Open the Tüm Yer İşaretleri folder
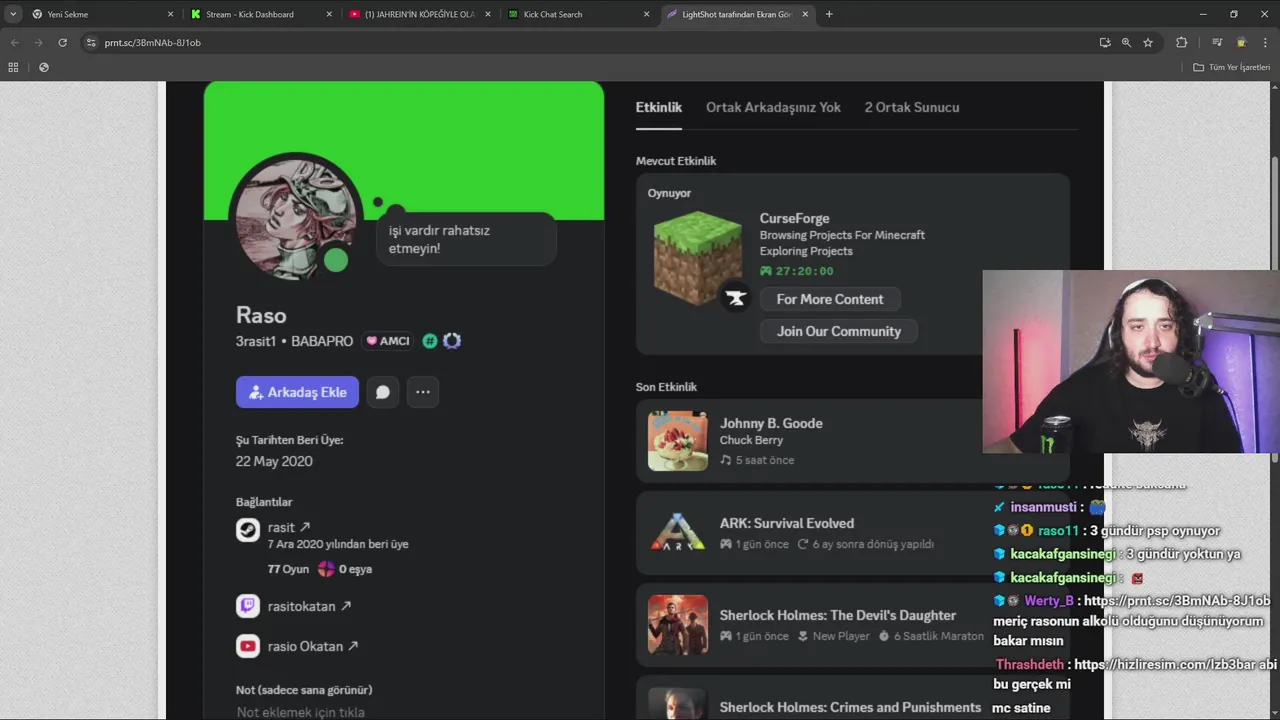Screen dimensions: 1280x720 [x=1231, y=67]
